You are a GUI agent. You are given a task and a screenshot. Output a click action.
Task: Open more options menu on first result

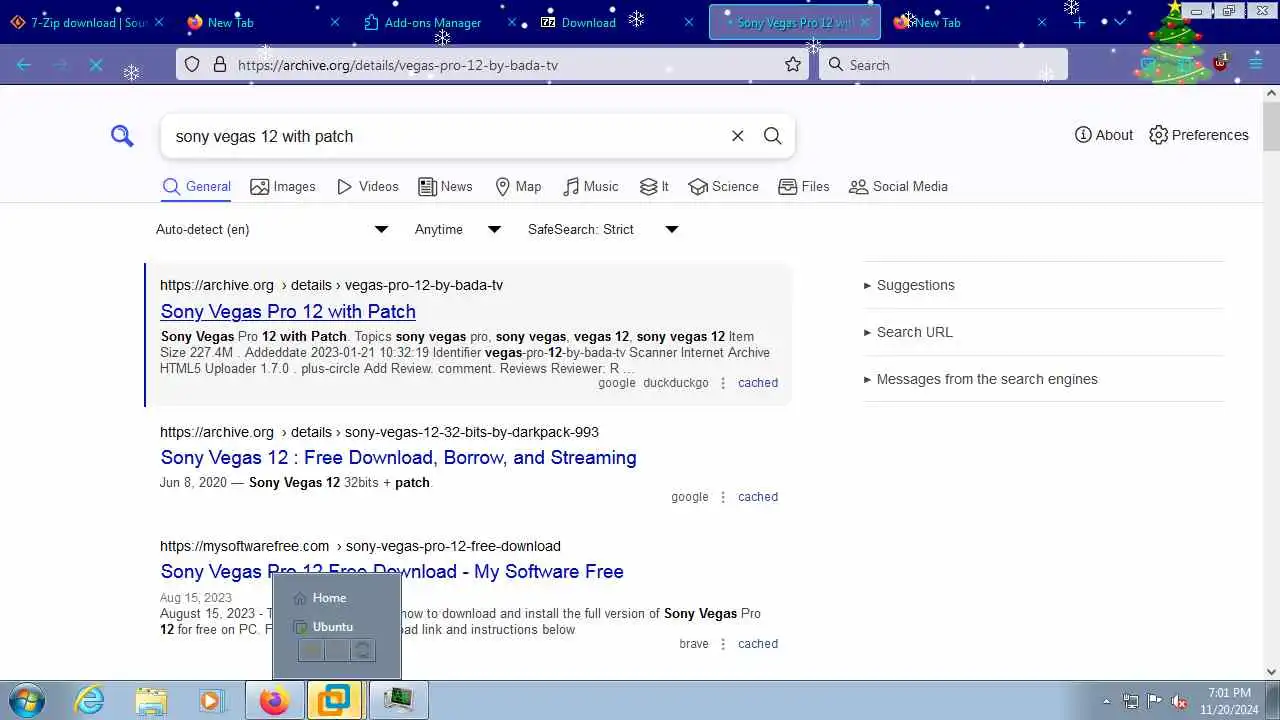(723, 383)
